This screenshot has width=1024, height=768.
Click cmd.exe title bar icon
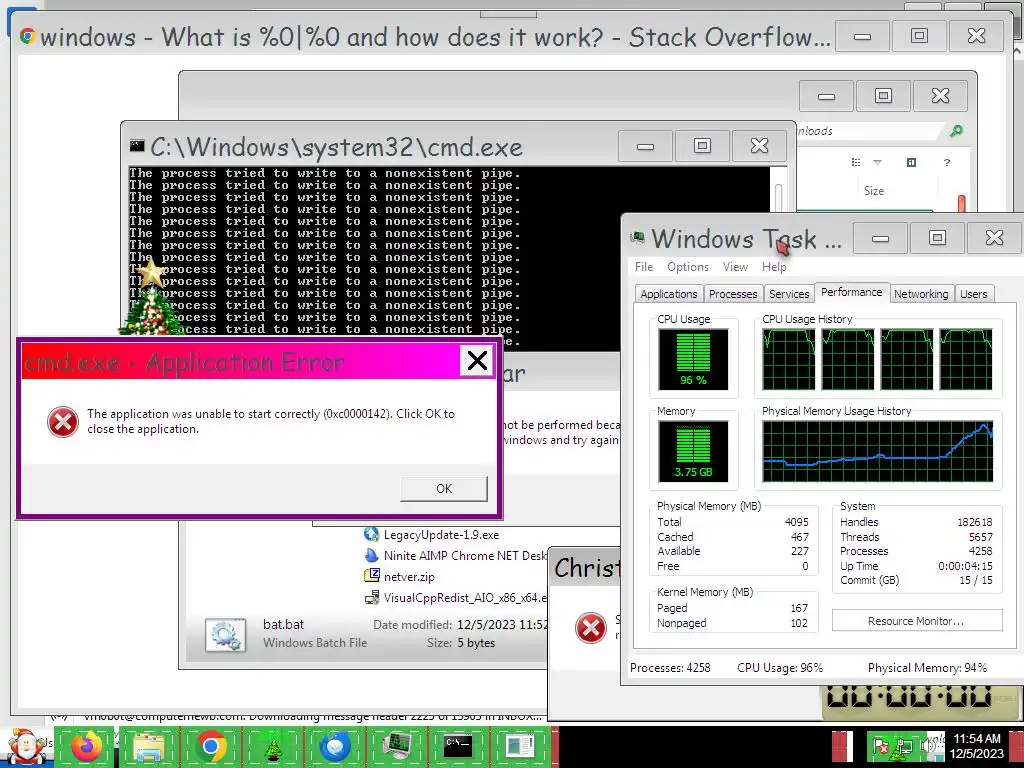[x=136, y=146]
